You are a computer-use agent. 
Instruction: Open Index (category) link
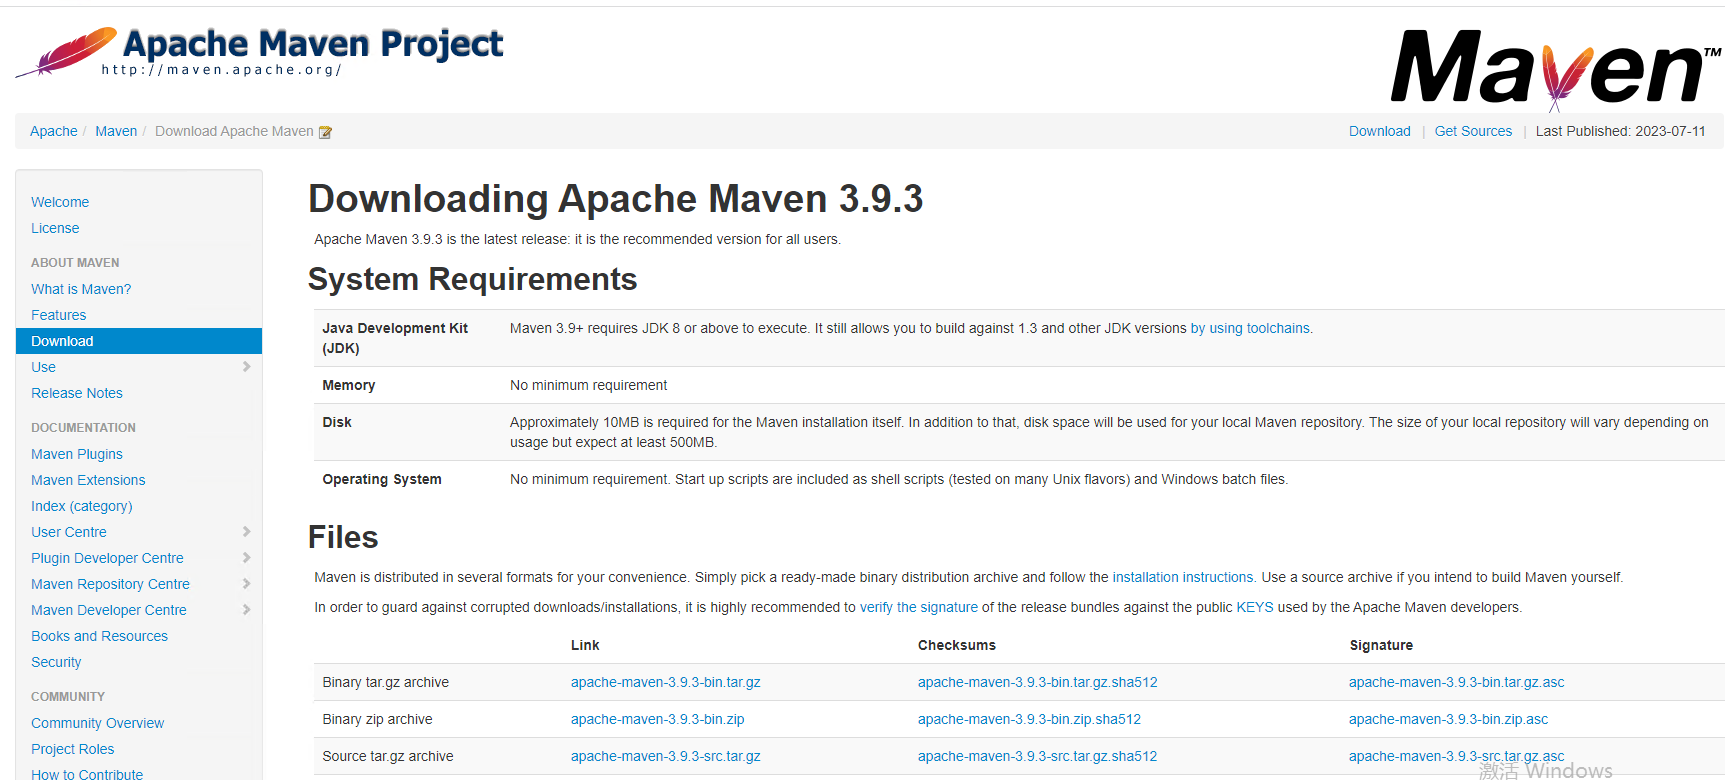pyautogui.click(x=82, y=506)
